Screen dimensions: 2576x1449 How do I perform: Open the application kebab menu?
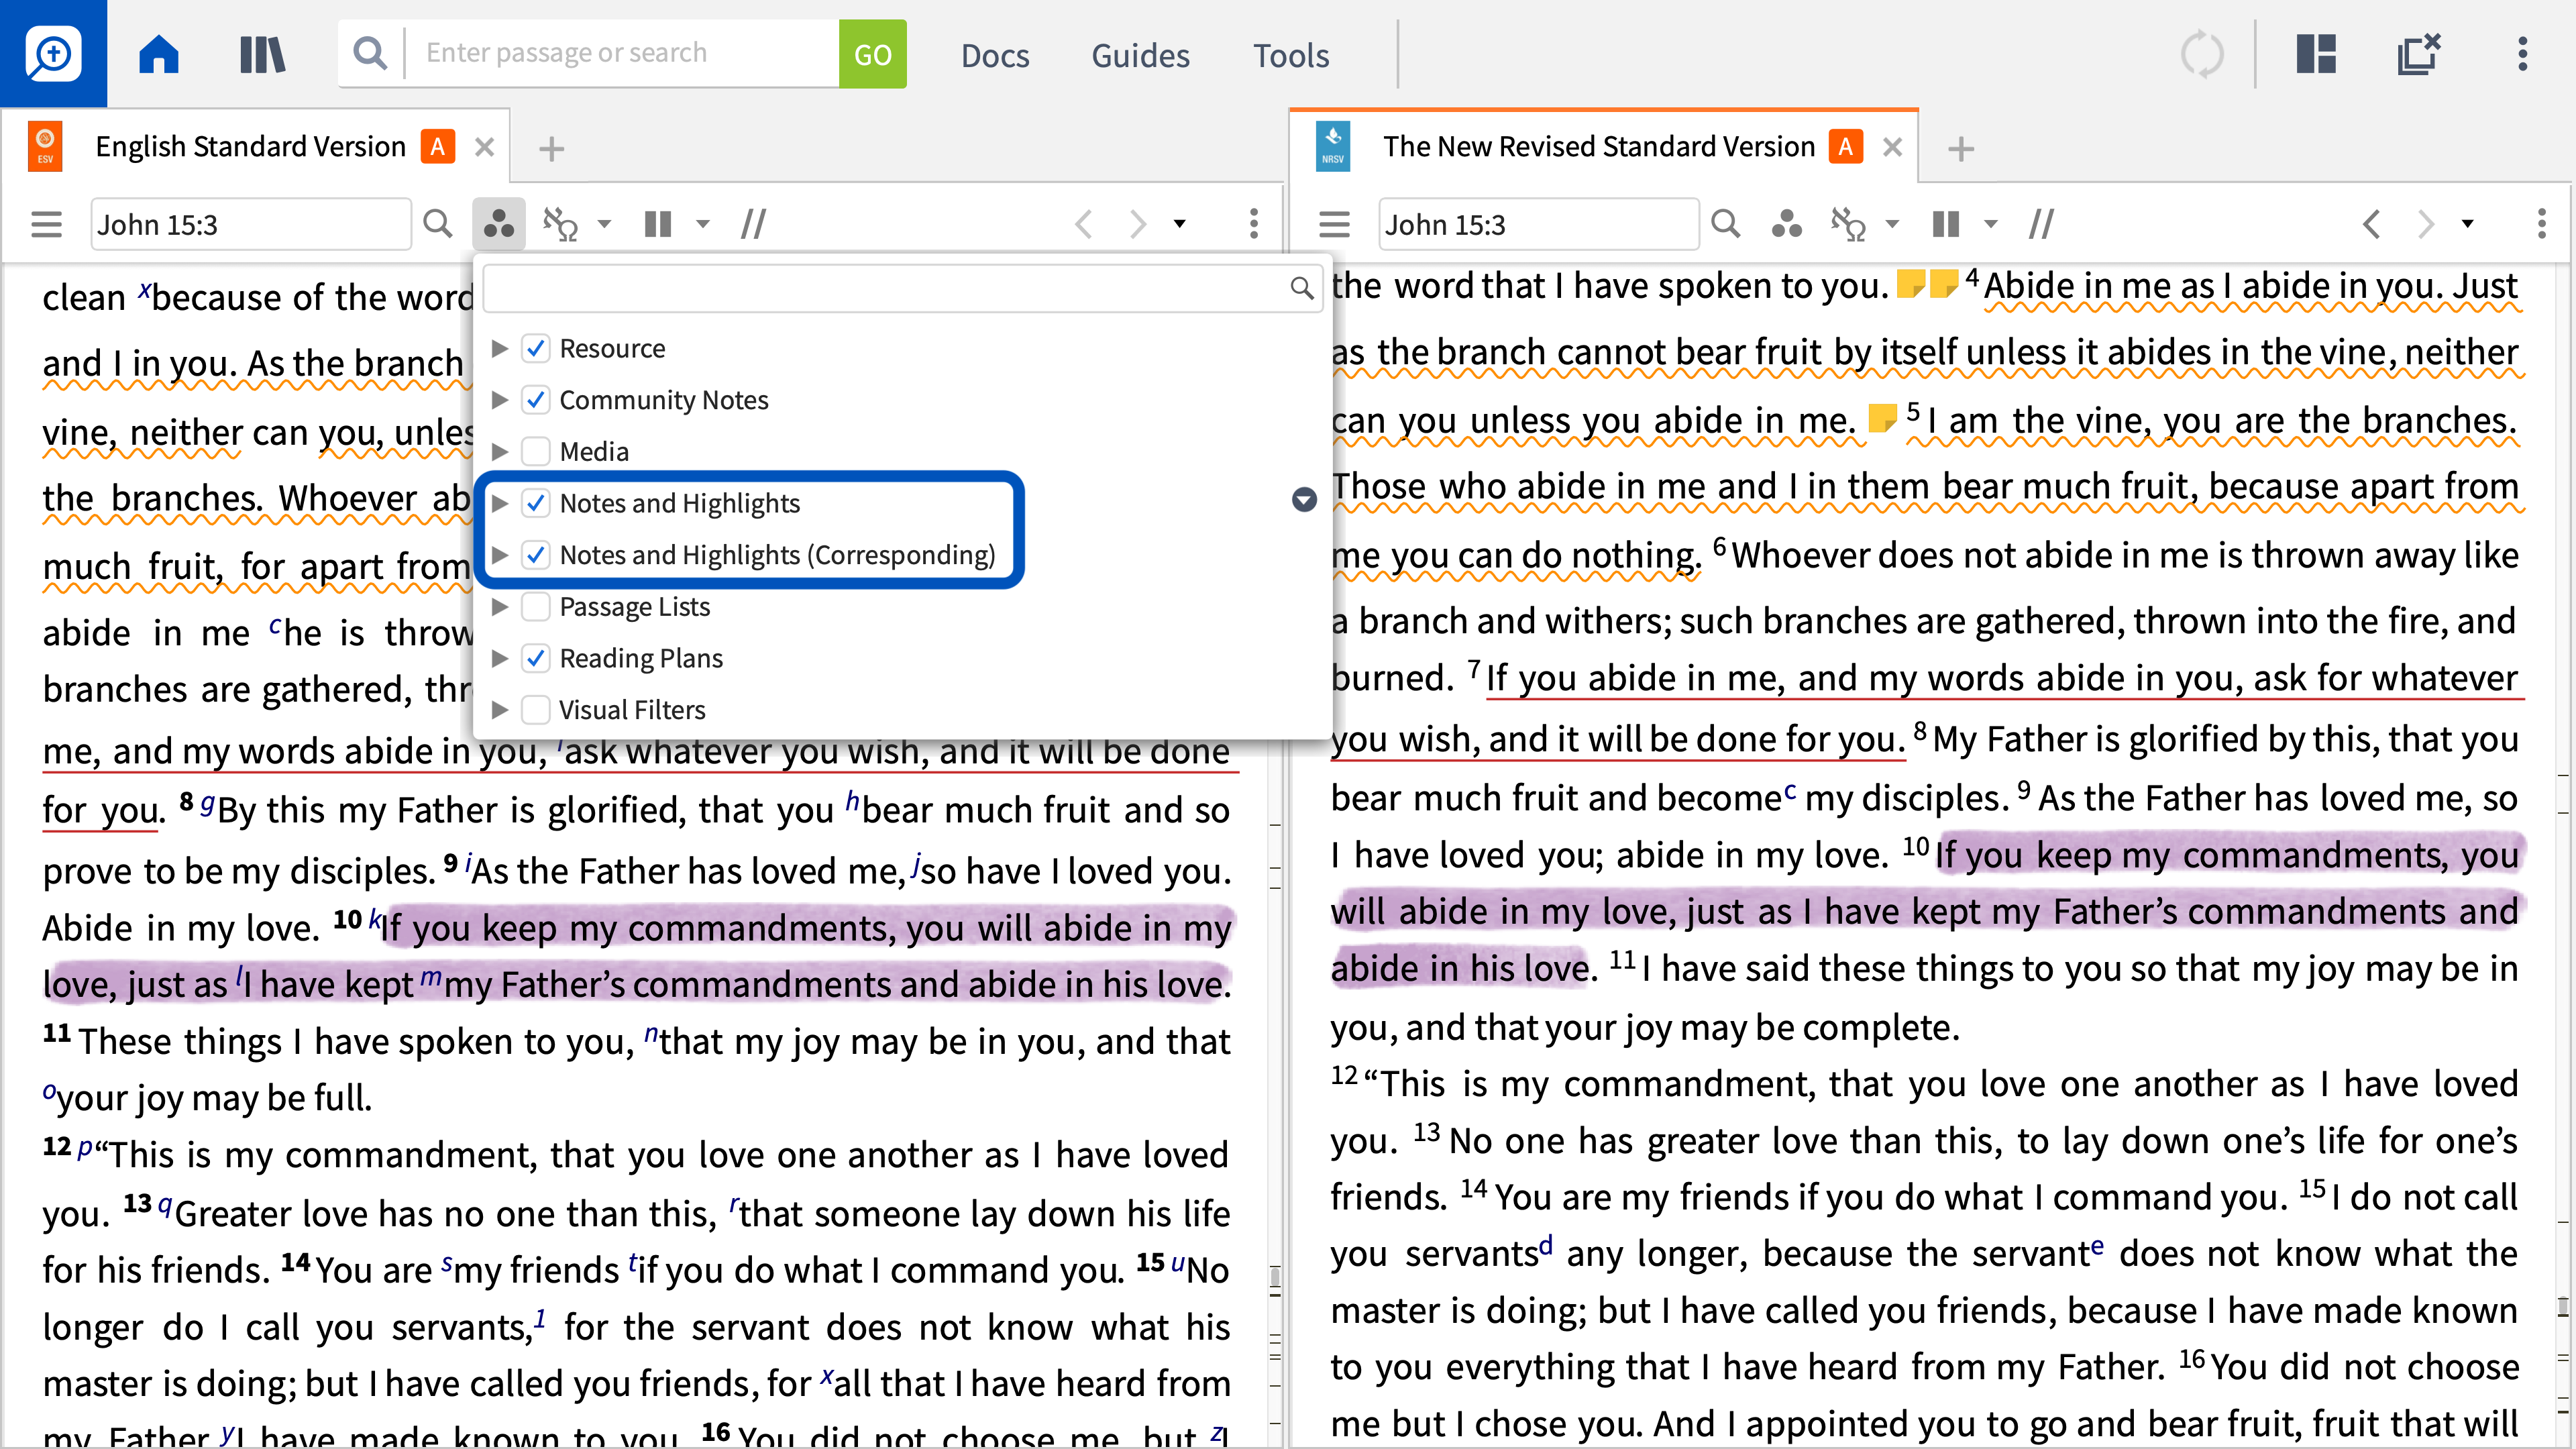(x=2522, y=54)
